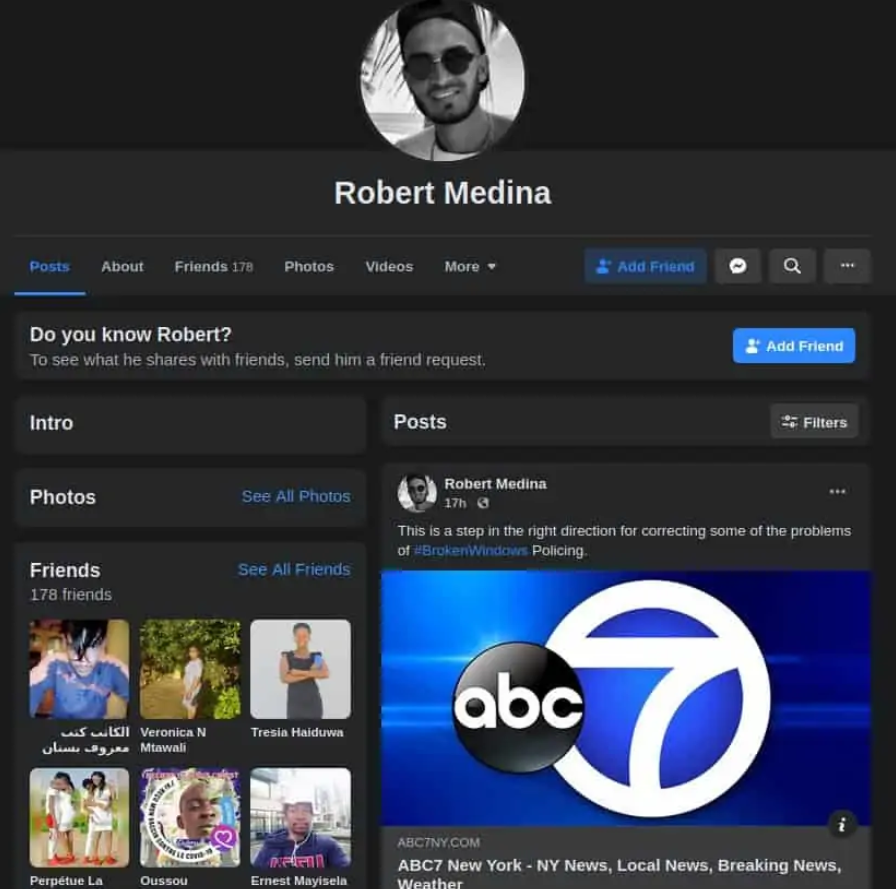Image resolution: width=896 pixels, height=889 pixels.
Task: Open the posts Filters button
Action: (x=814, y=422)
